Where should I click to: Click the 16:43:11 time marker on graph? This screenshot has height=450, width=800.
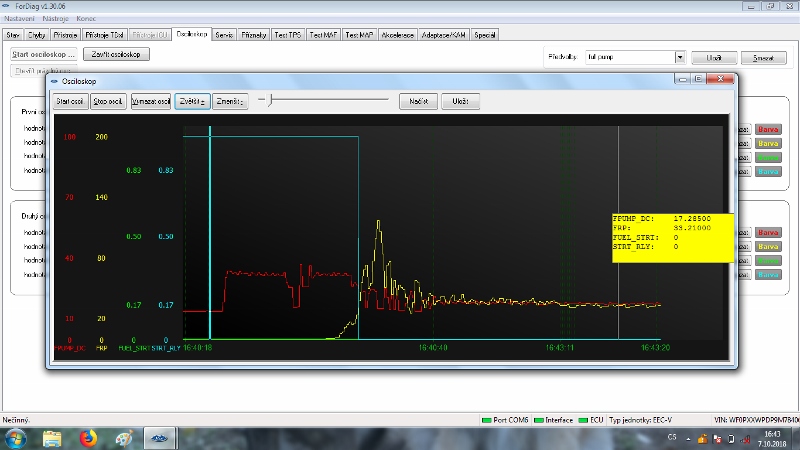560,348
